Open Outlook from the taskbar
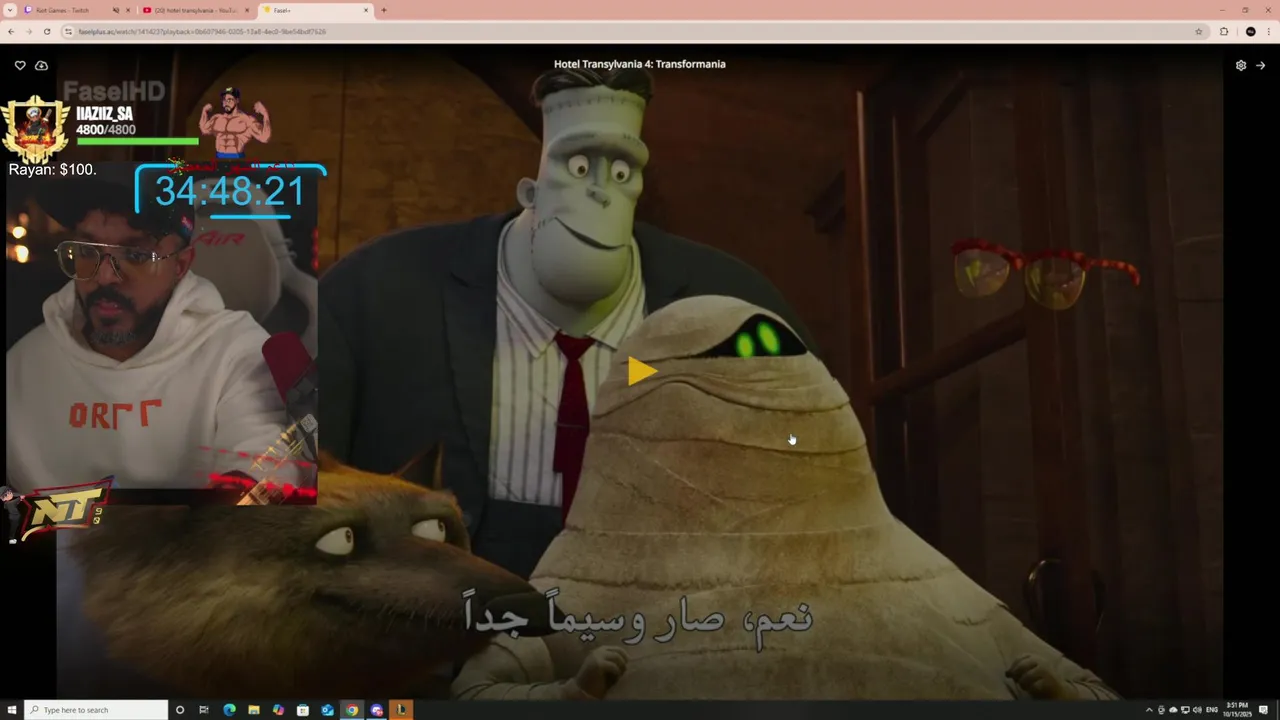Image resolution: width=1280 pixels, height=720 pixels. pos(327,710)
